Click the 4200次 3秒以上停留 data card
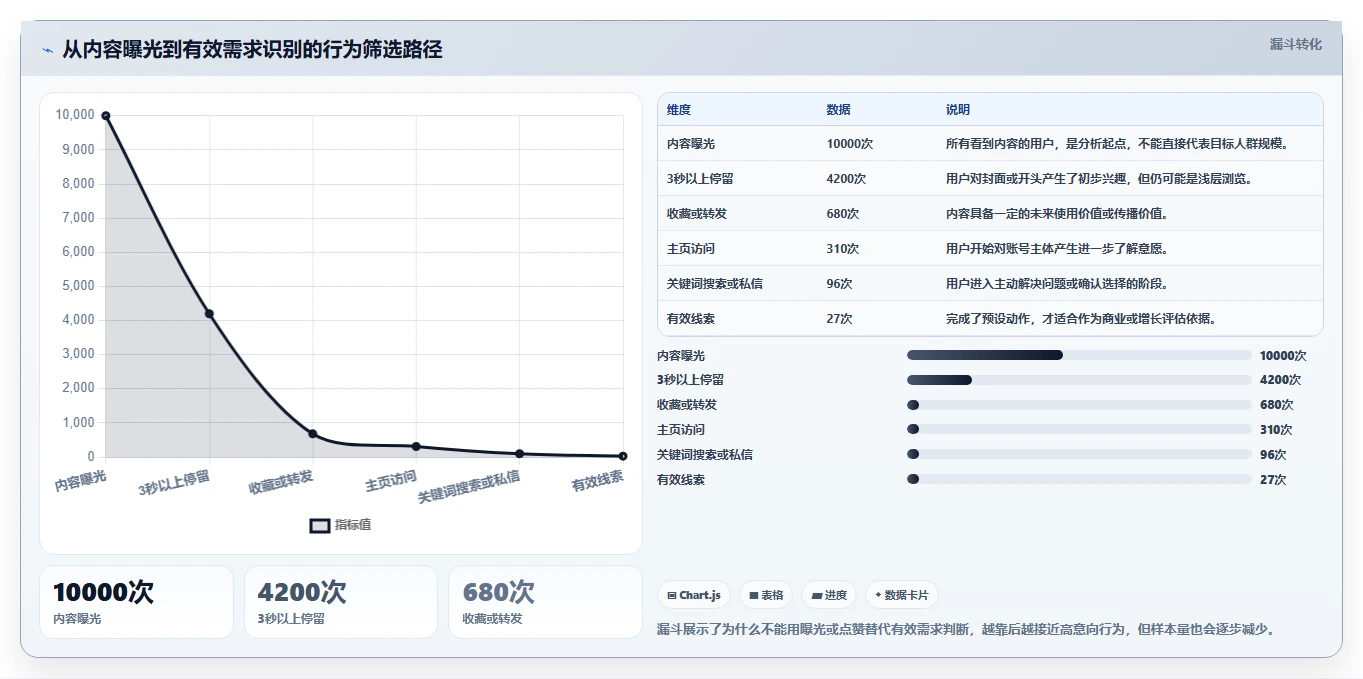Screen dimensions: 1363x679 (341, 602)
